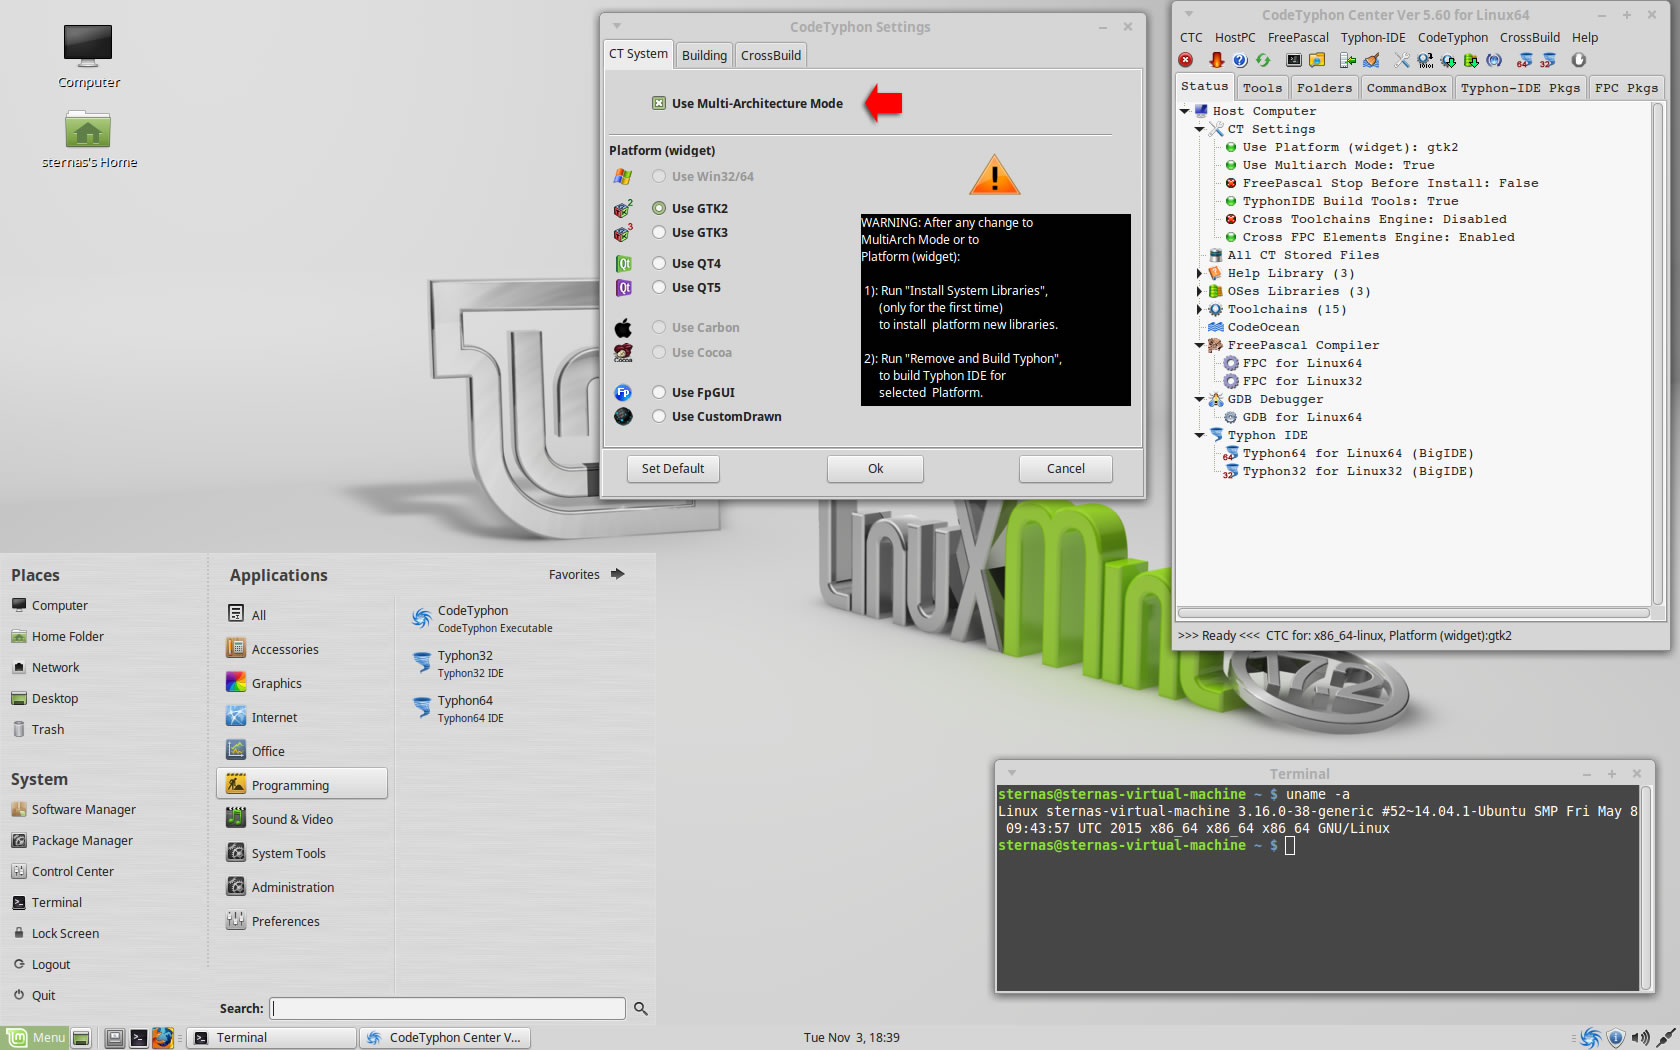Select the Programming category in the menu
Screen dimensions: 1680x1050
(302, 784)
